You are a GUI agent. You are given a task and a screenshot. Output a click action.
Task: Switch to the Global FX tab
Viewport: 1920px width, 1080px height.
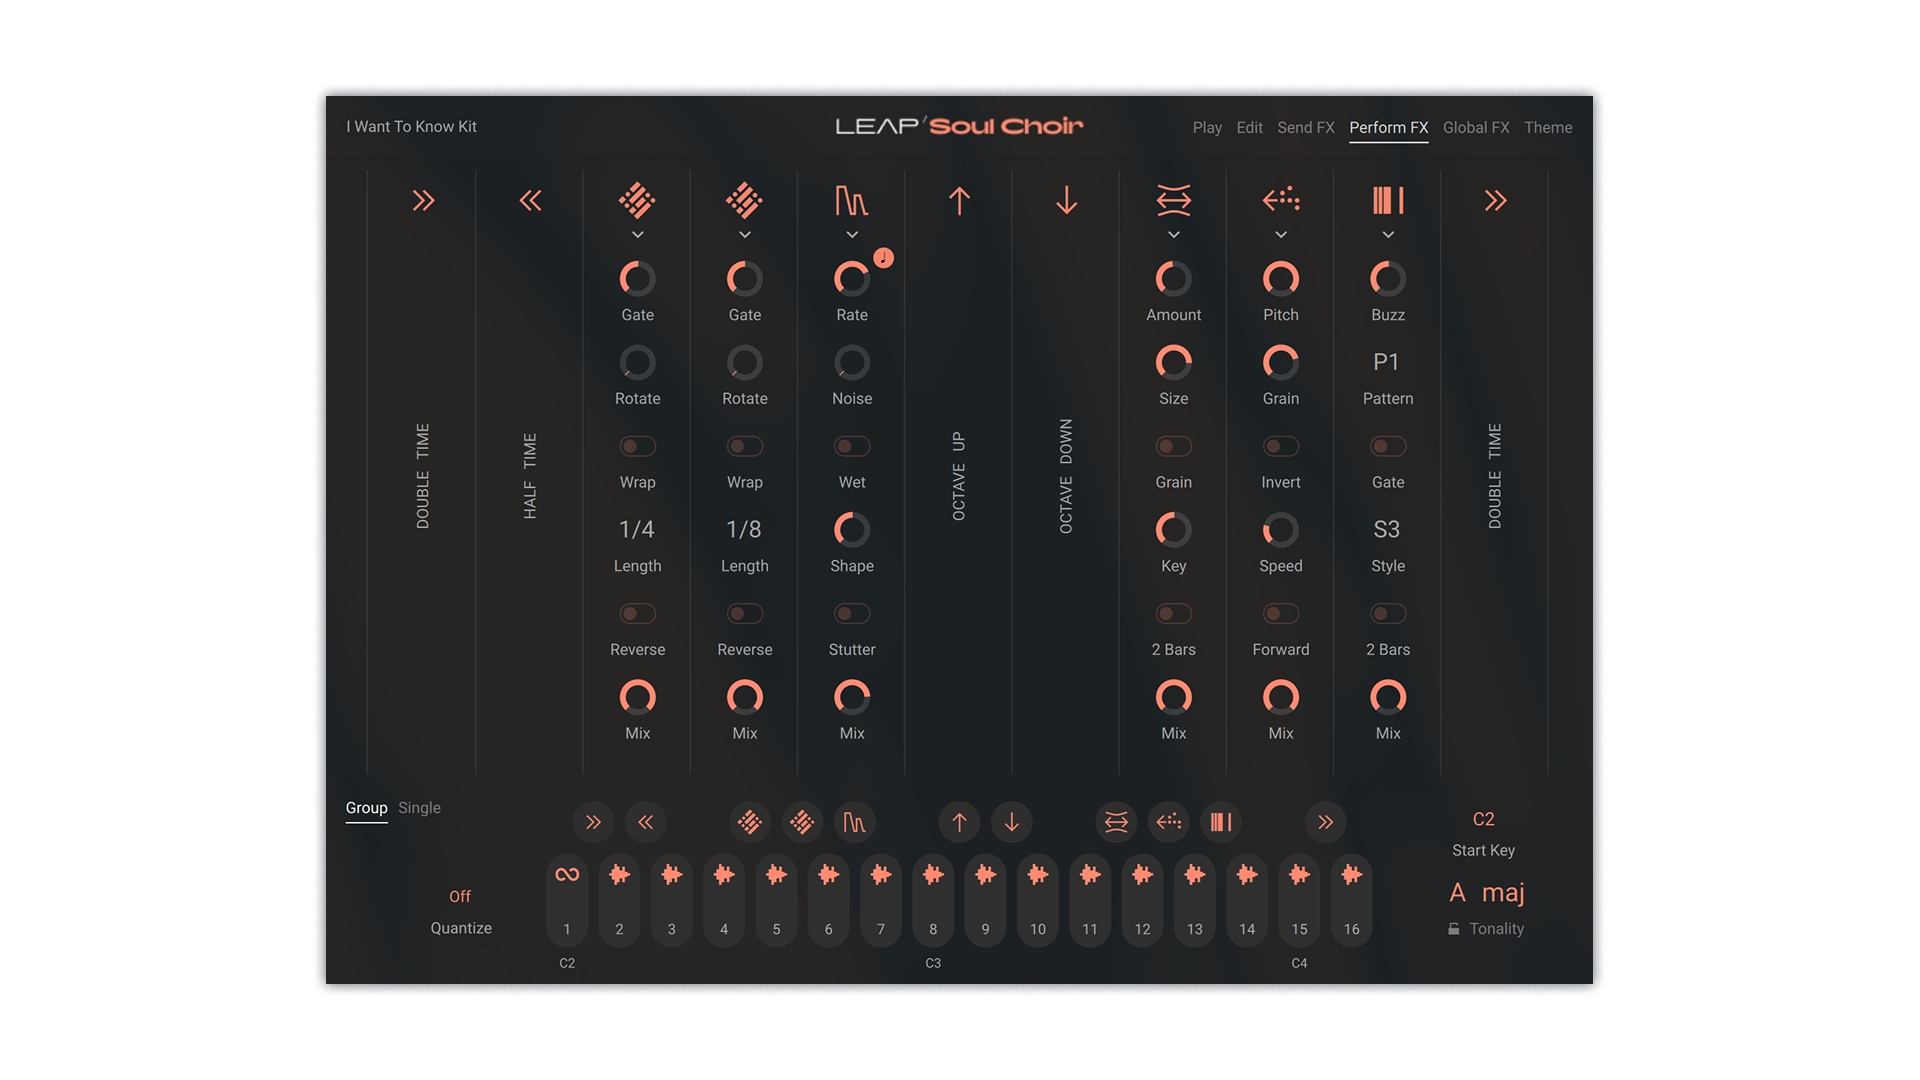coord(1476,127)
